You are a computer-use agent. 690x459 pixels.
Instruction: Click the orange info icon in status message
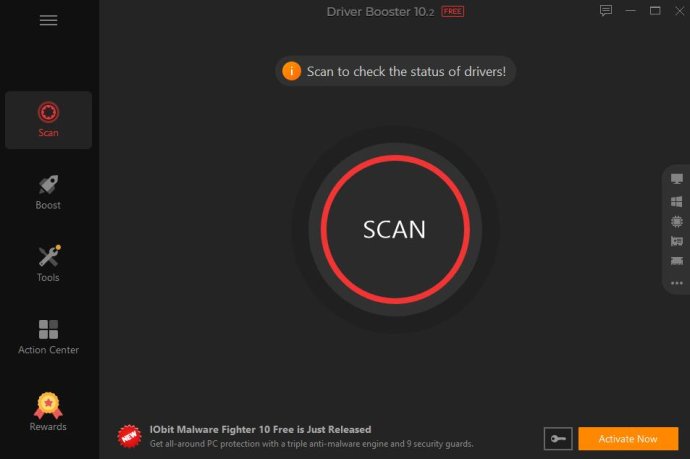pyautogui.click(x=291, y=71)
